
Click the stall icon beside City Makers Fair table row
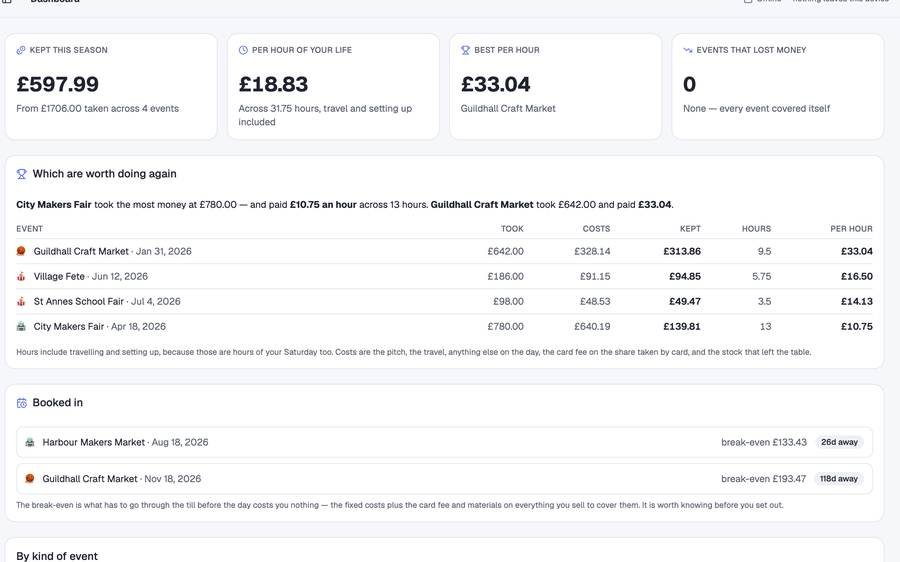(21, 327)
